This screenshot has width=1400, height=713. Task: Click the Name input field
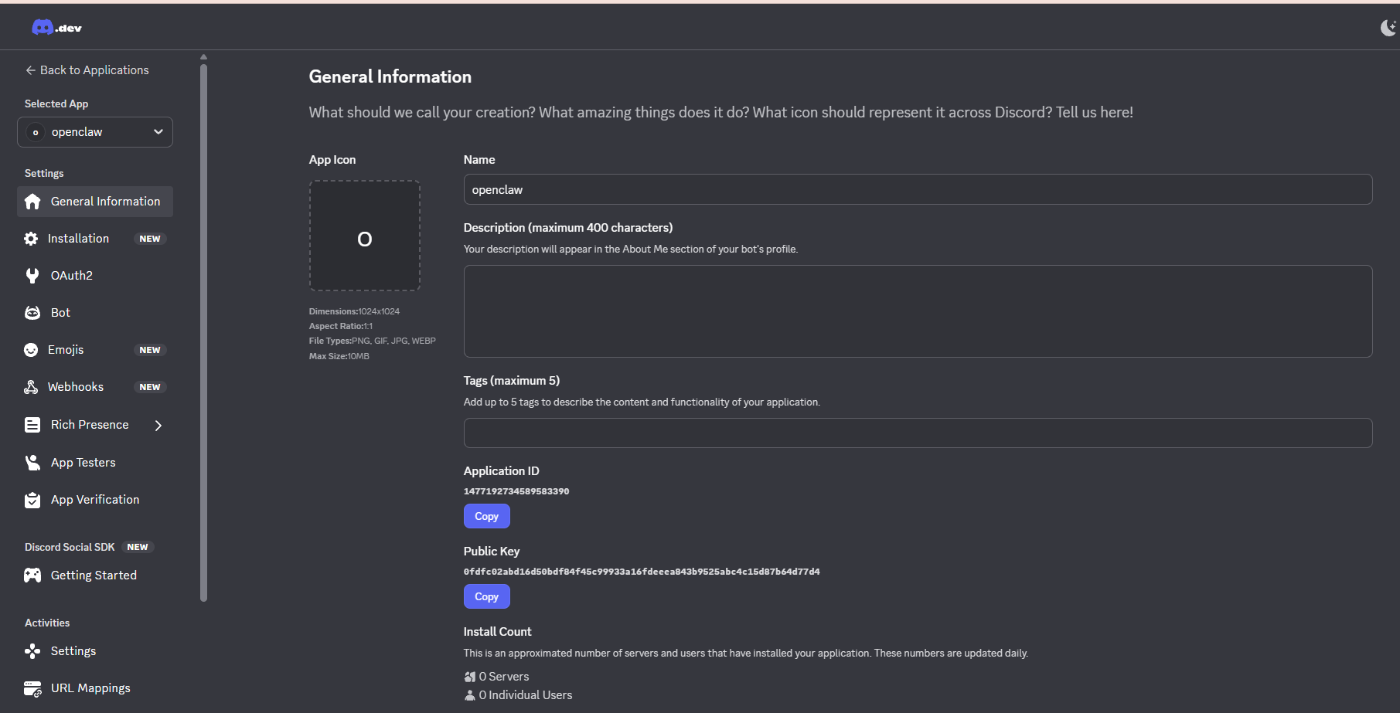[917, 190]
